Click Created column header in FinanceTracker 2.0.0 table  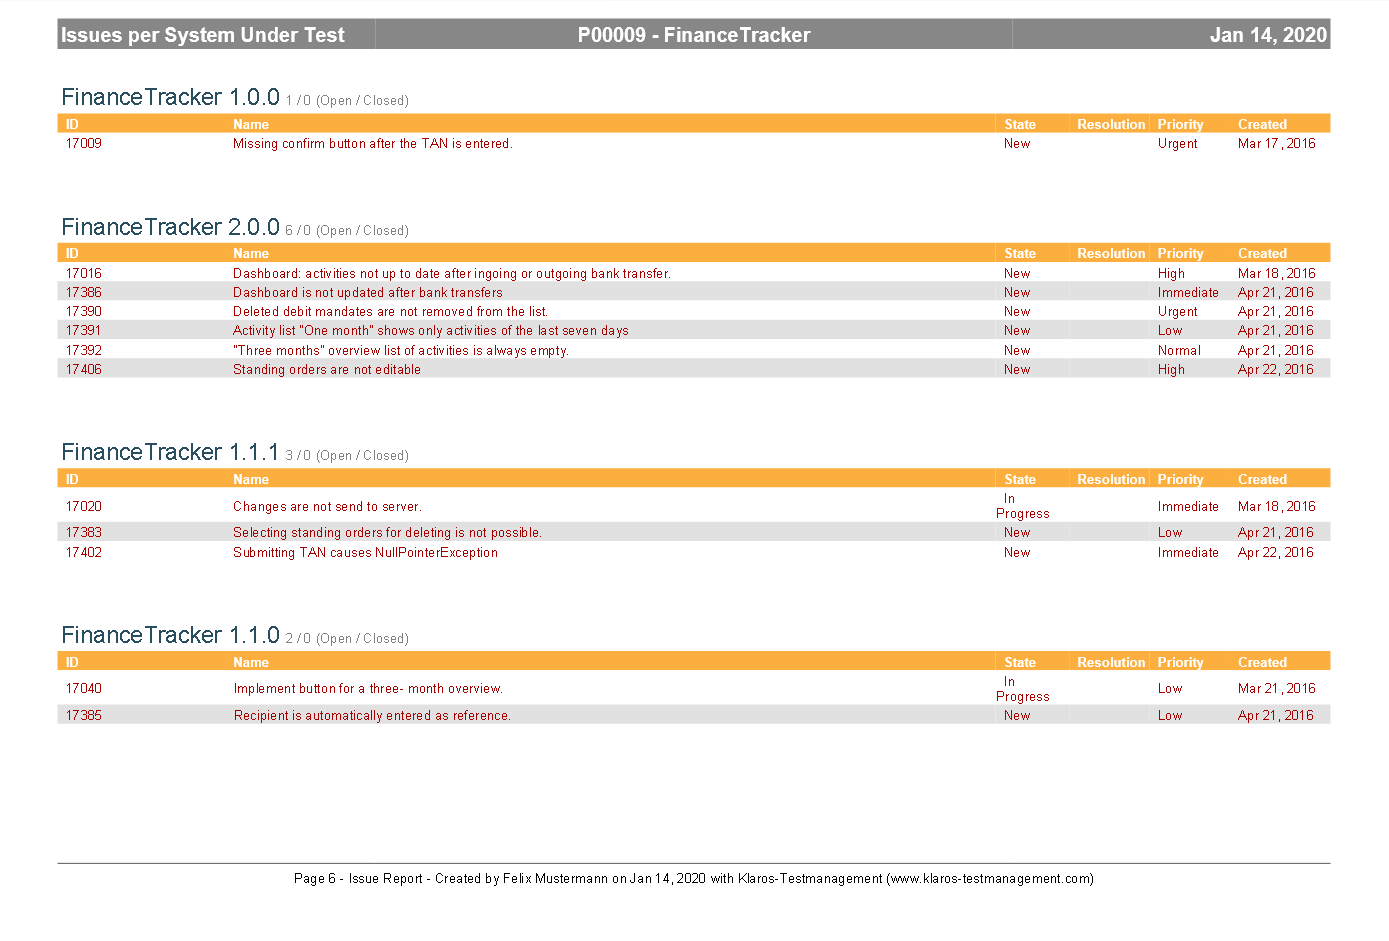(1262, 254)
